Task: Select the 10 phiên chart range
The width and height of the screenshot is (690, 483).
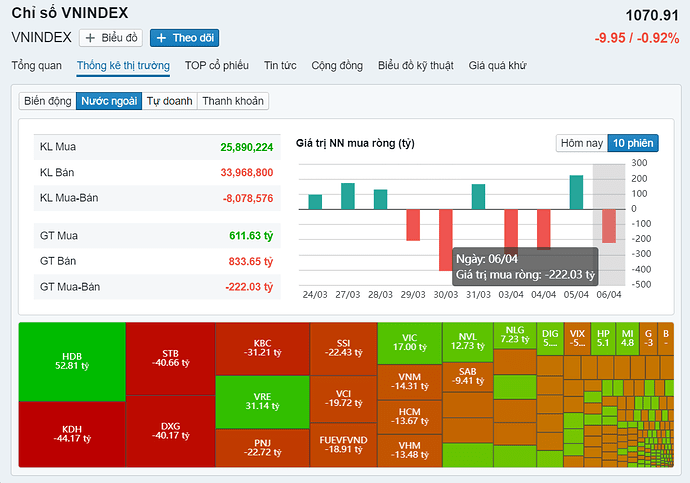Action: click(x=633, y=143)
